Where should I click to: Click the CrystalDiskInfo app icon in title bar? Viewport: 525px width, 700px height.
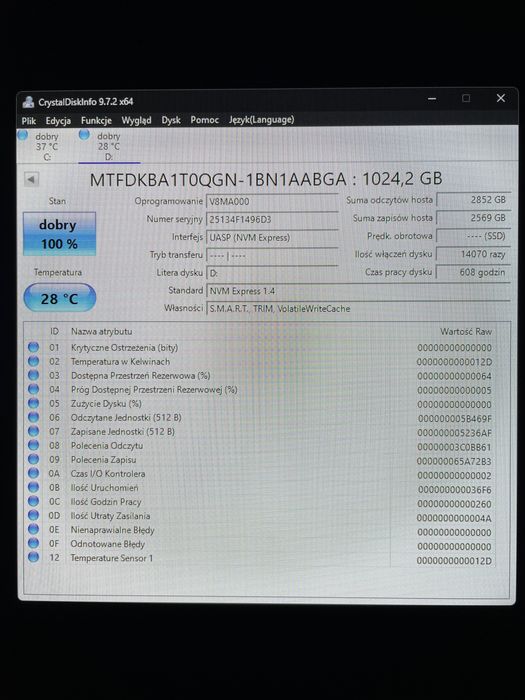click(x=29, y=102)
